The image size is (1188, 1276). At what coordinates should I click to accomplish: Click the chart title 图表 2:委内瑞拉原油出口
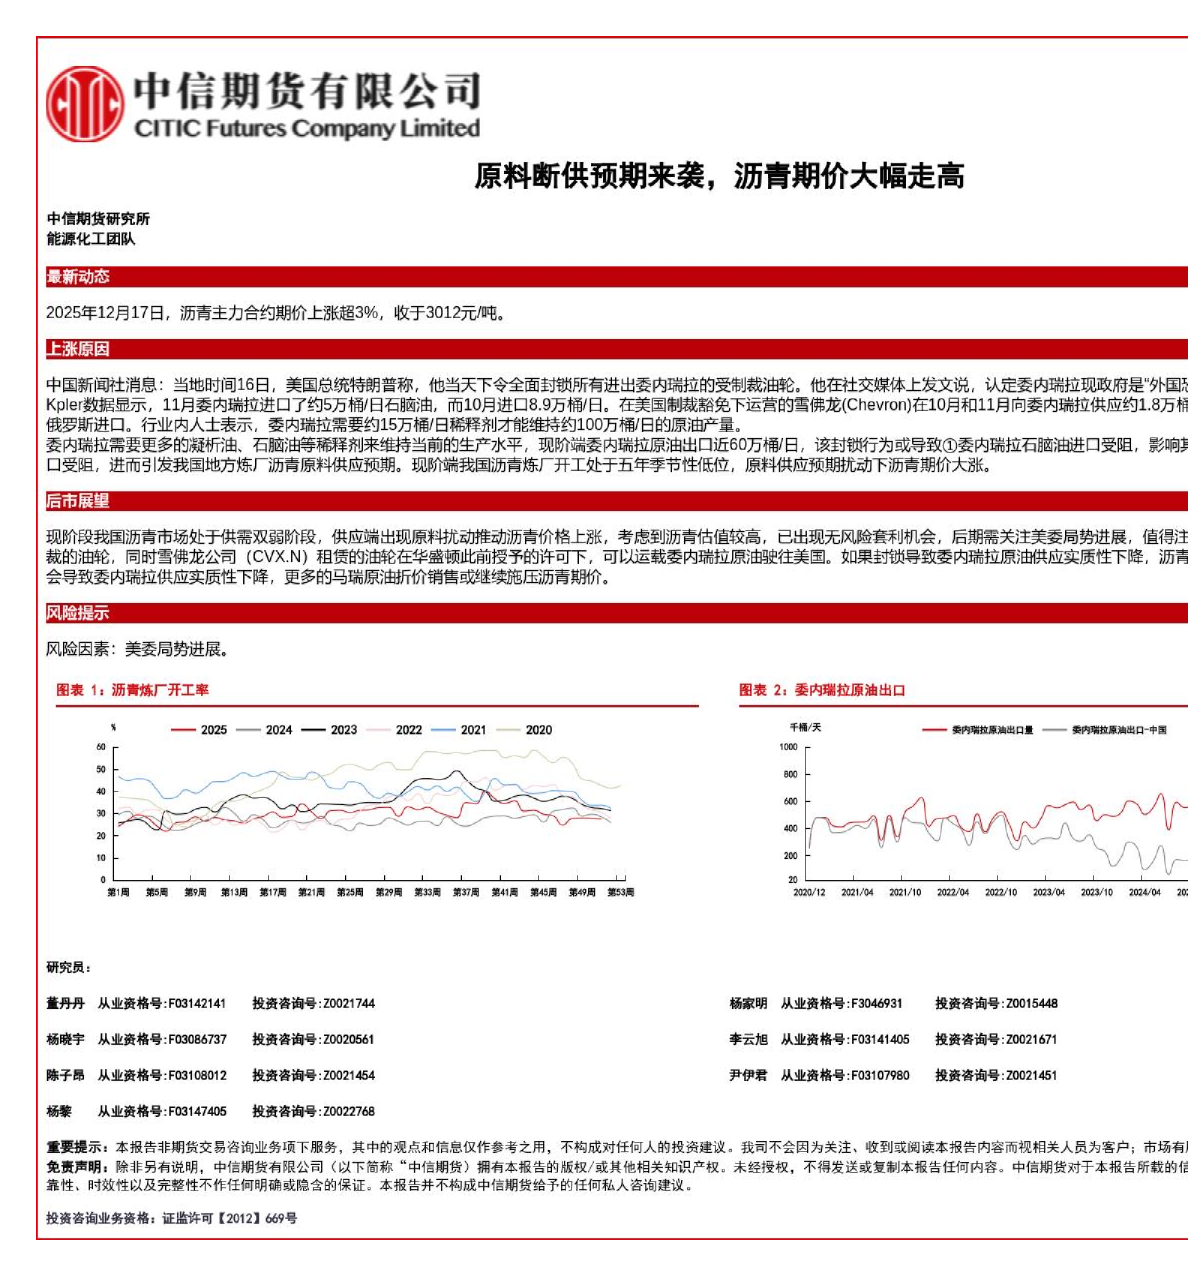click(x=822, y=690)
